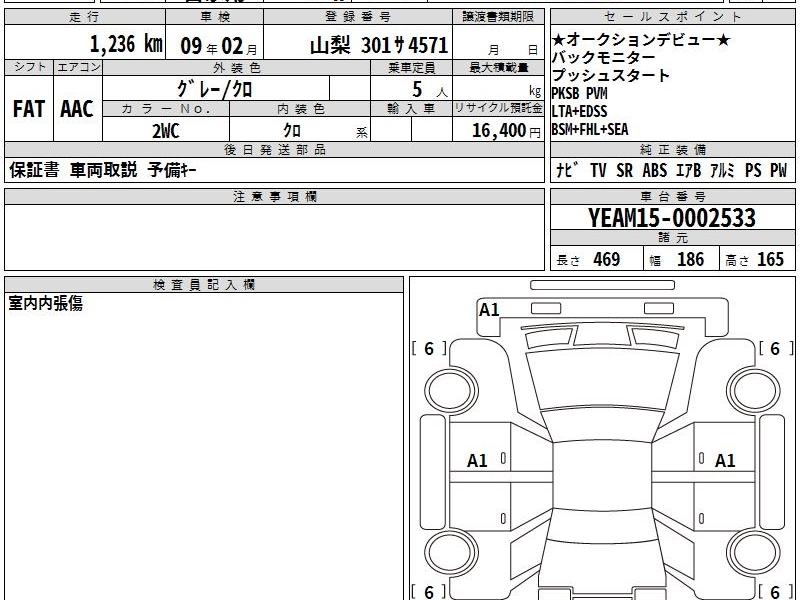Click chassis number YEAM15-0002533
This screenshot has width=800, height=600.
672,218
